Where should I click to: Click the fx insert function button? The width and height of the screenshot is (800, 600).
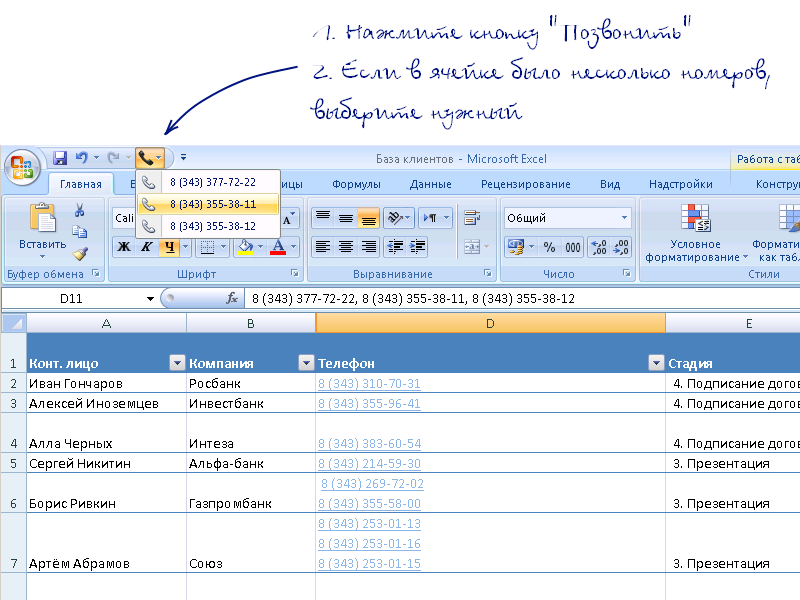(x=232, y=298)
